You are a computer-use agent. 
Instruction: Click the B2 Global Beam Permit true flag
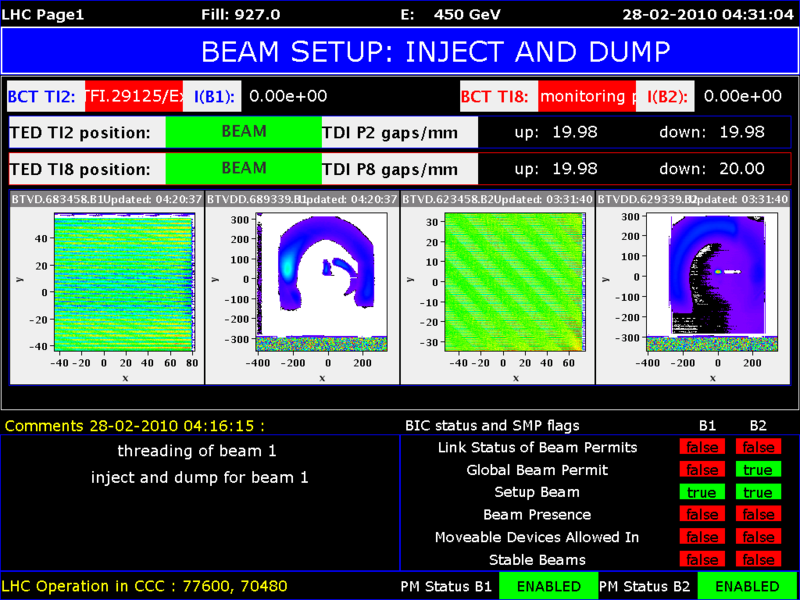coord(758,469)
